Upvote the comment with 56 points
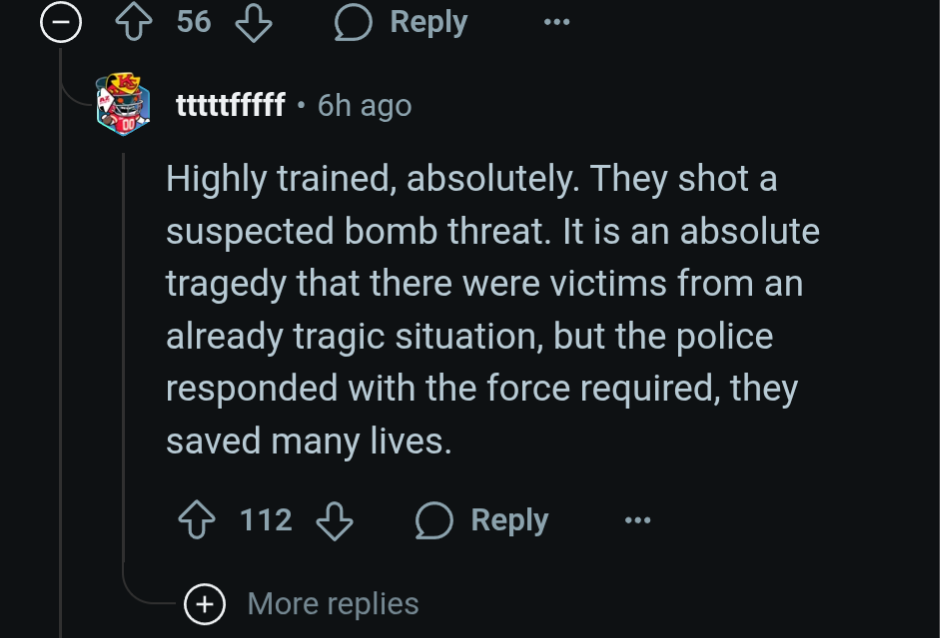 tap(133, 22)
